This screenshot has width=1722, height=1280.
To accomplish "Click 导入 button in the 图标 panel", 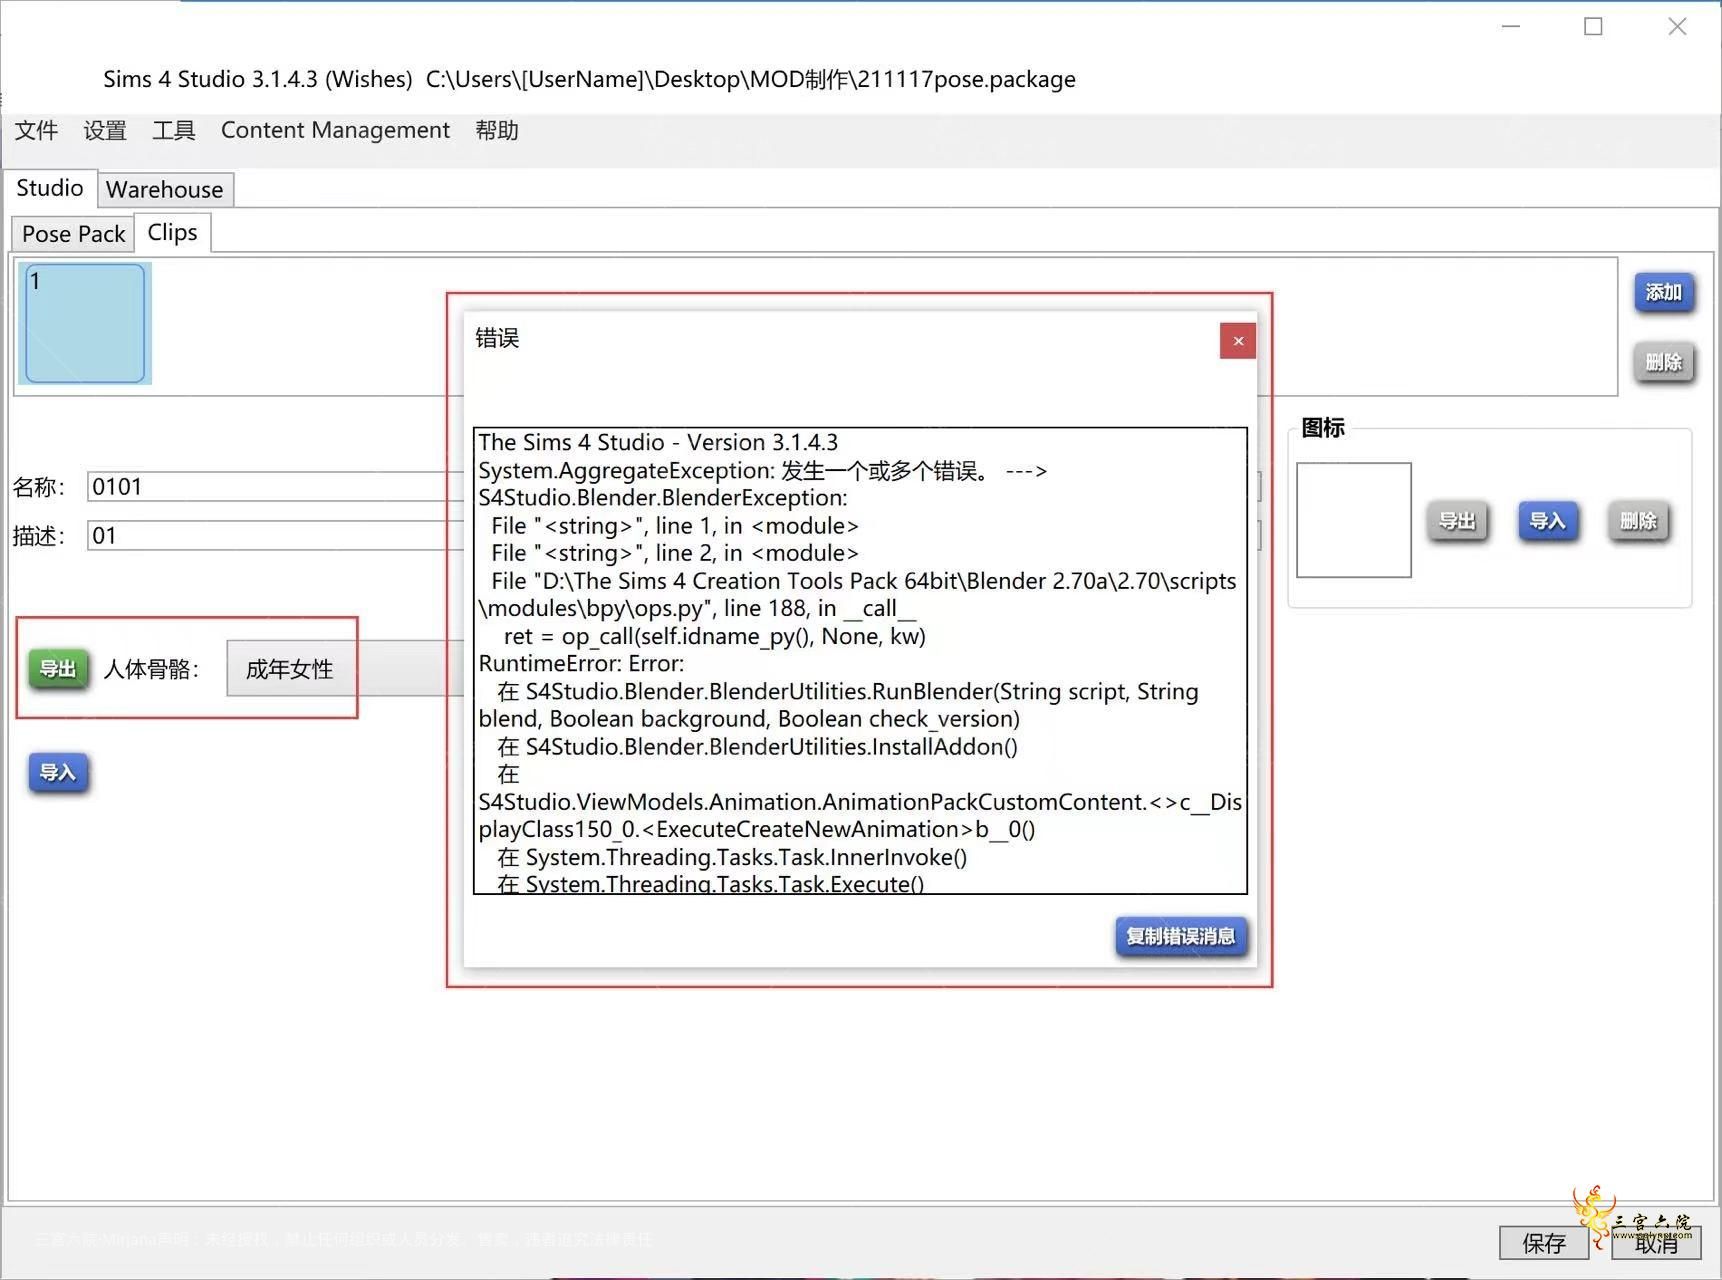I will point(1548,521).
